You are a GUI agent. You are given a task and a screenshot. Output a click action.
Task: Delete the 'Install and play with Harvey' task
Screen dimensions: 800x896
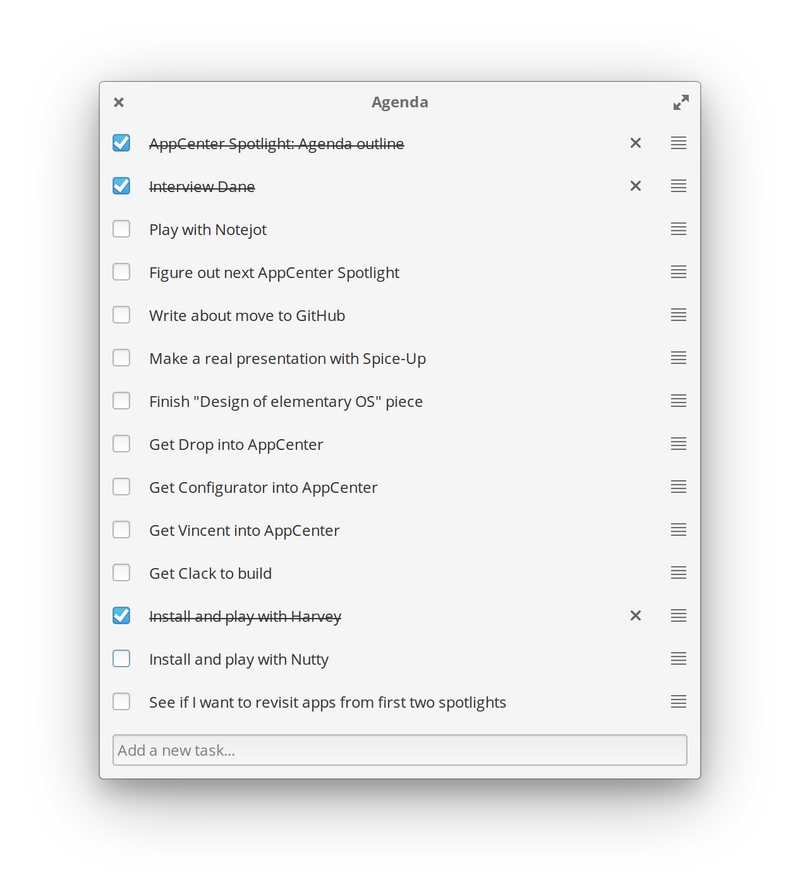click(635, 615)
